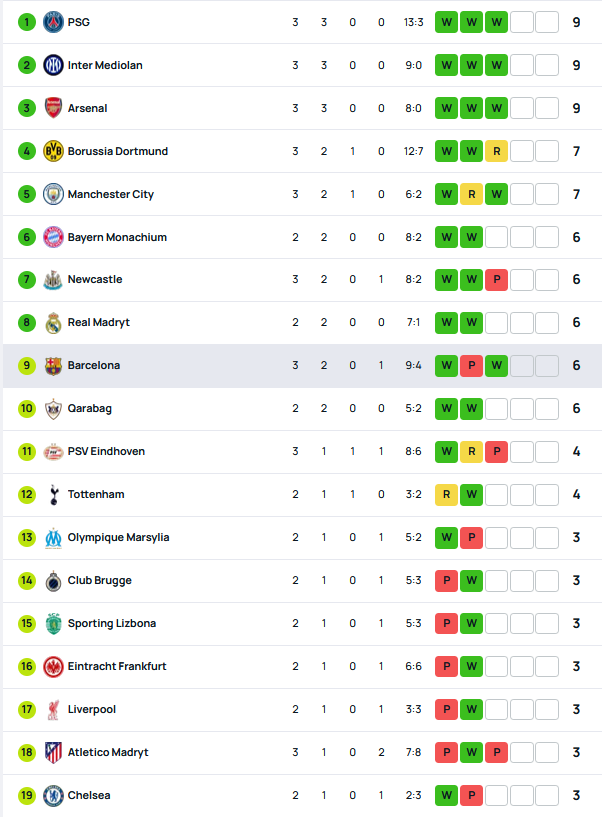
Task: Open the Eintracht Frankfurt name link
Action: [117, 666]
